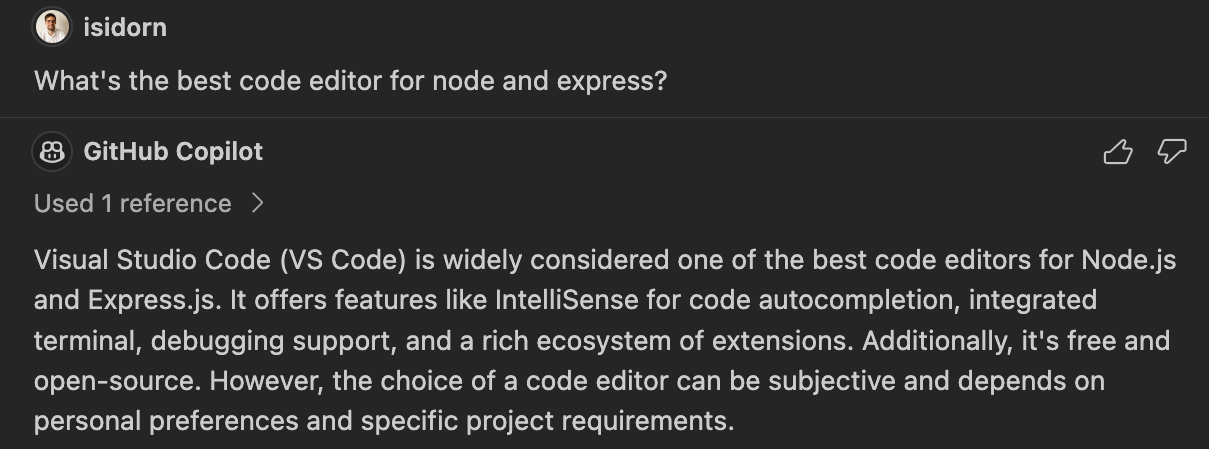This screenshot has width=1209, height=449.
Task: Click the phrase 'personal preferences'
Action: click(x=166, y=421)
